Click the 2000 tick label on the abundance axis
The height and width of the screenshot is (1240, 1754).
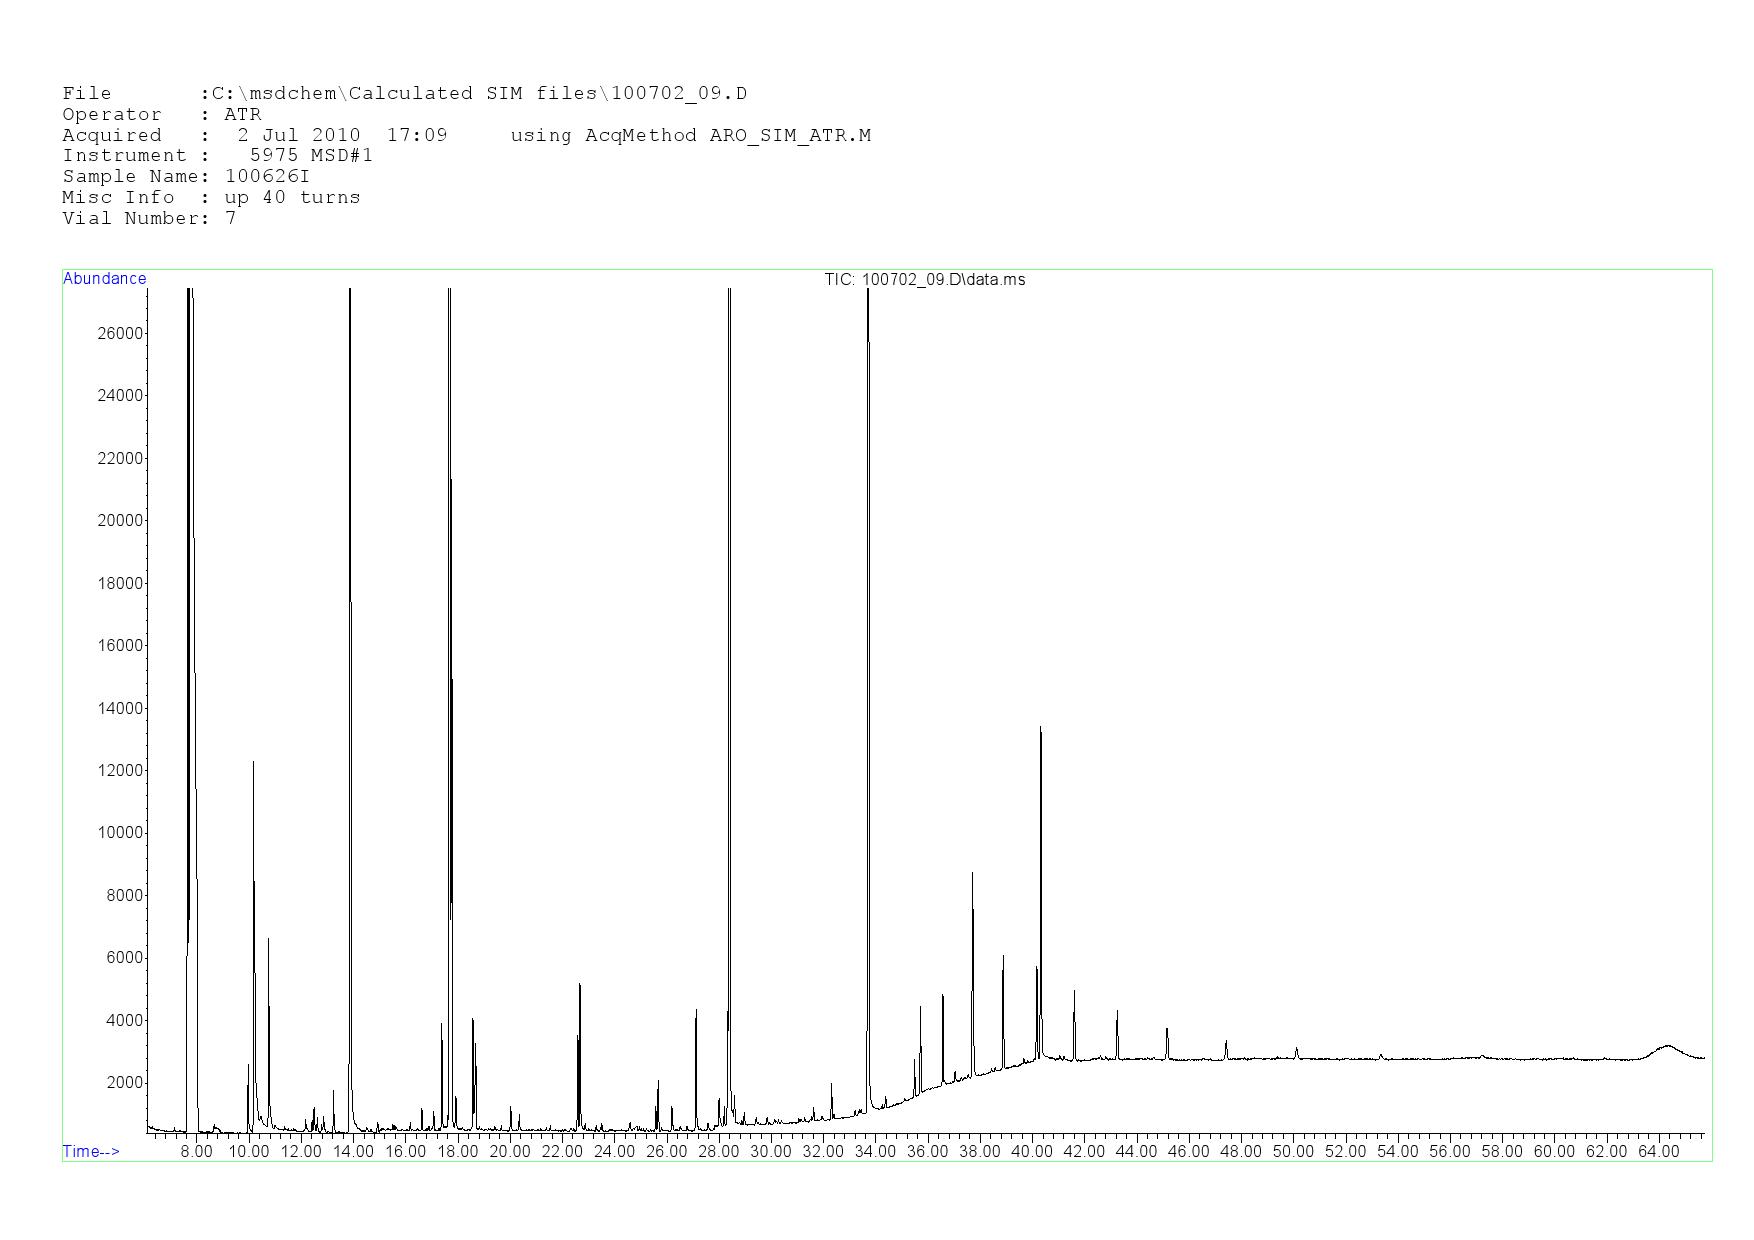(124, 1084)
